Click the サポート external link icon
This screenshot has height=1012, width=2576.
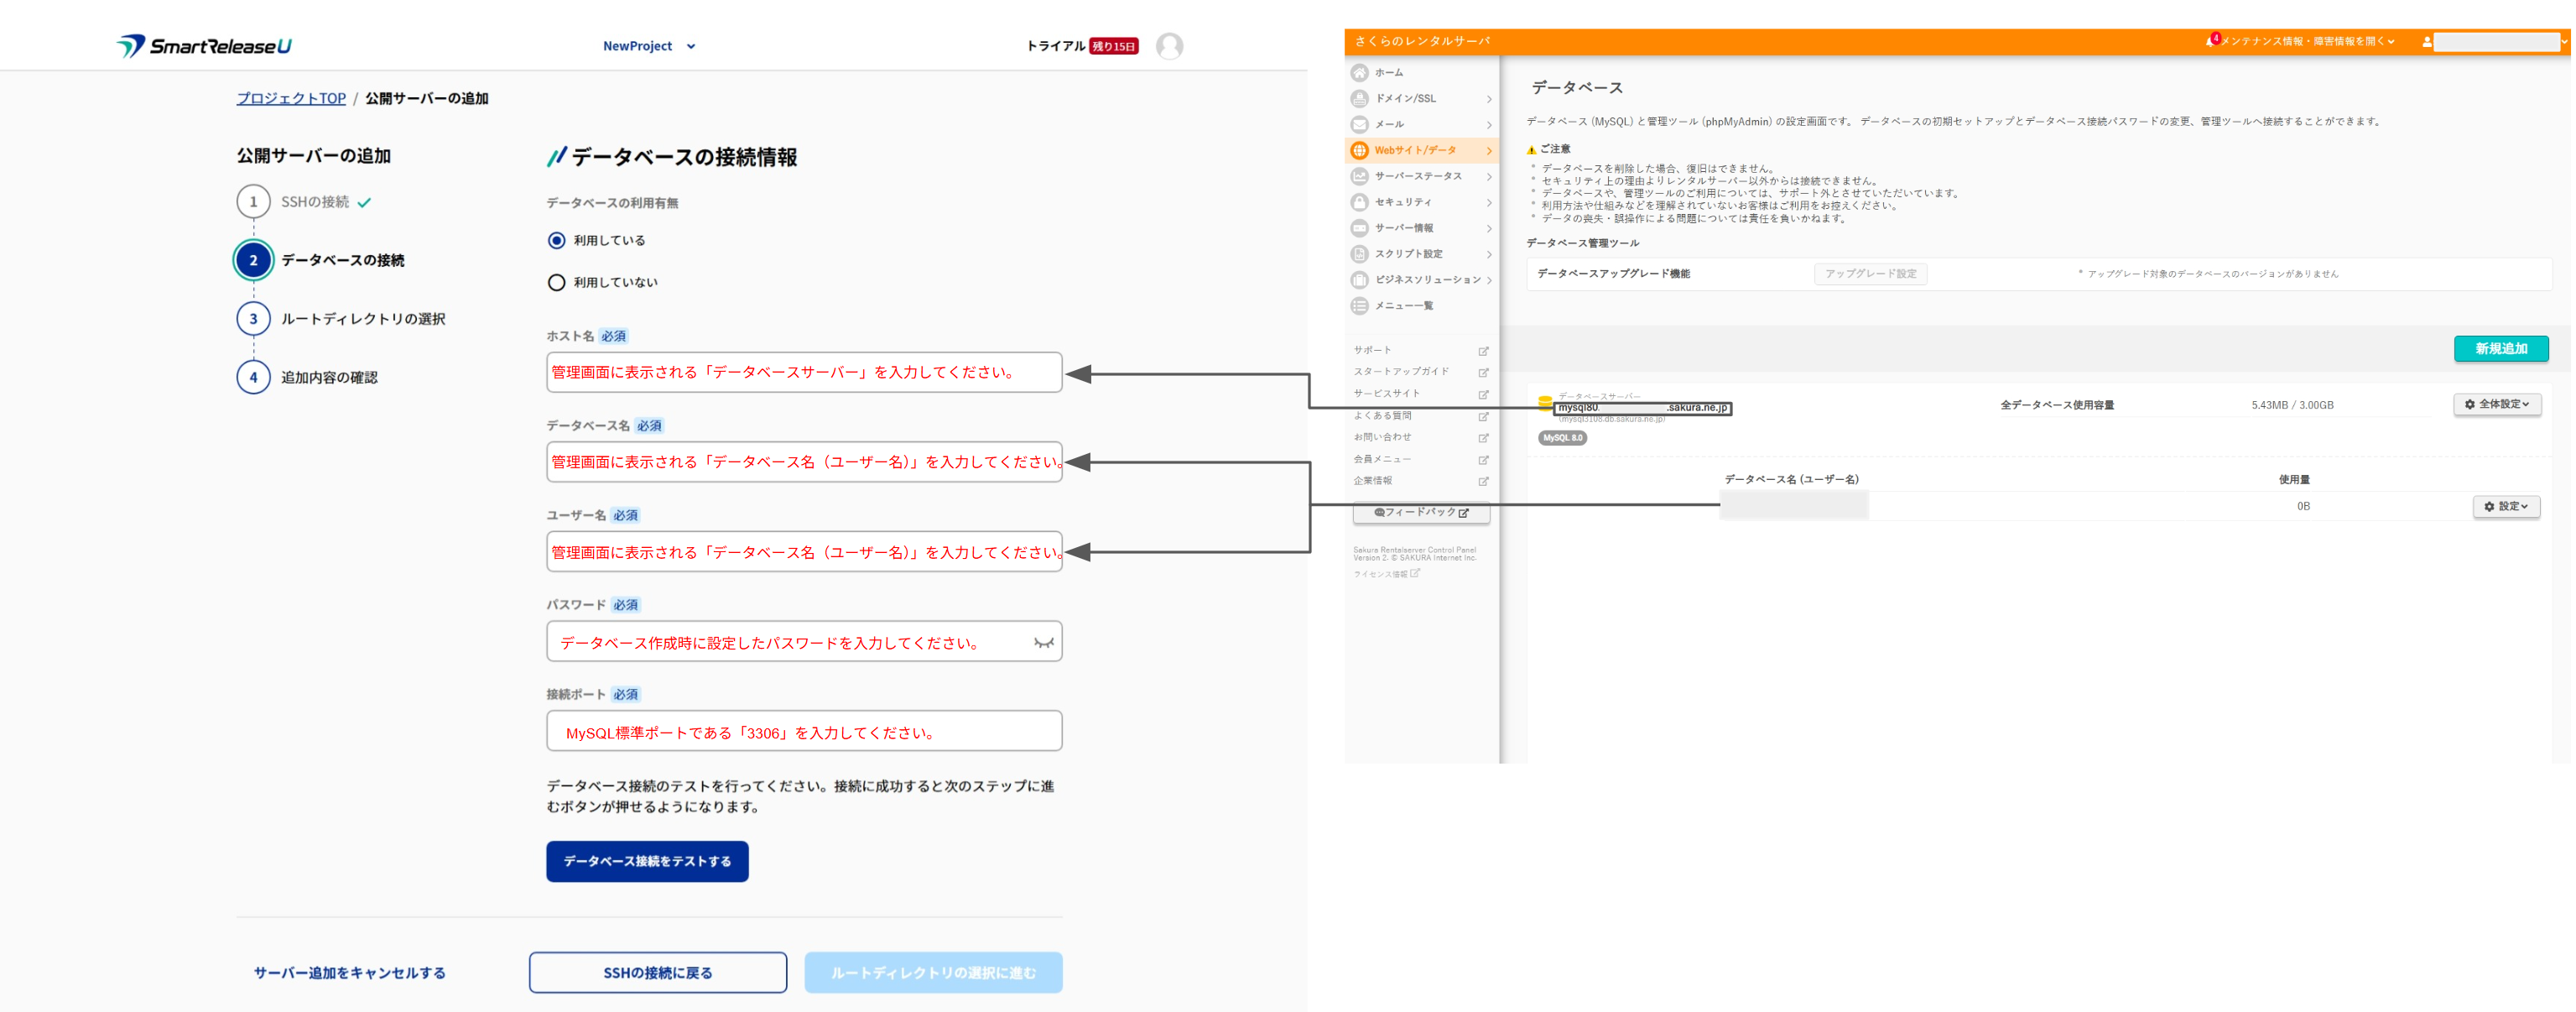point(1483,351)
